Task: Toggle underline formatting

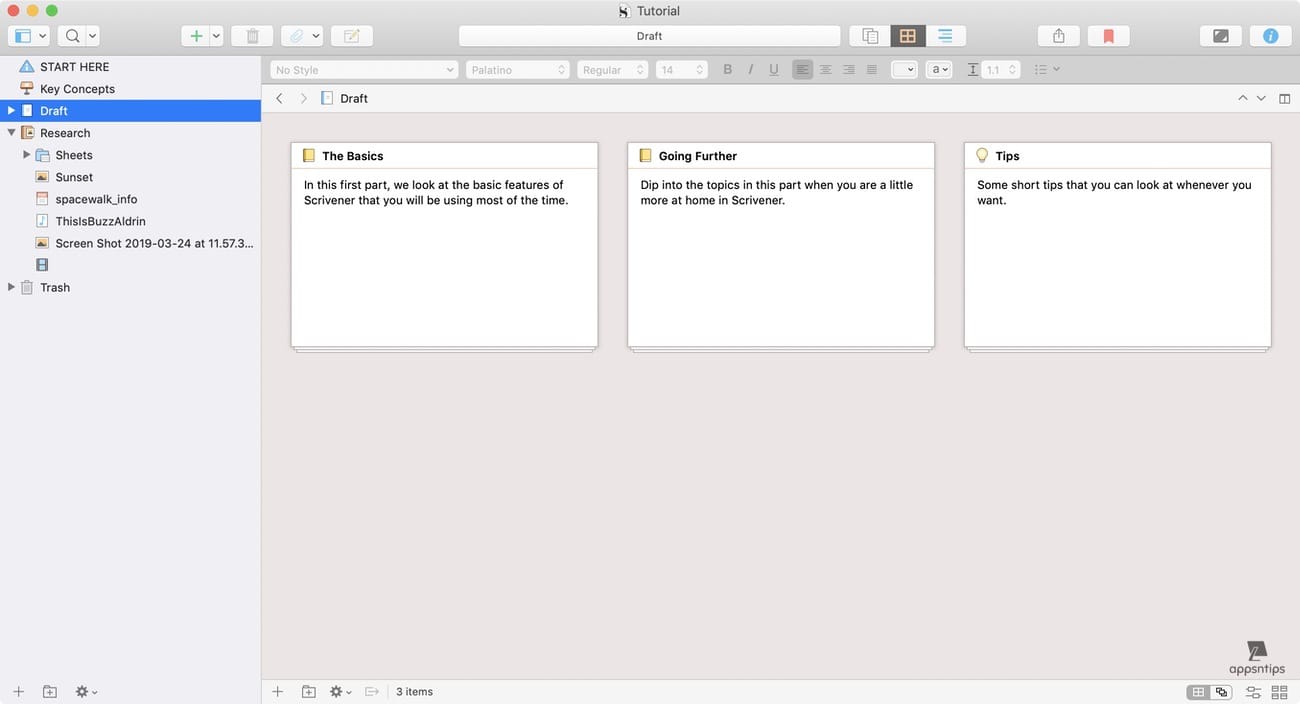Action: (x=773, y=69)
